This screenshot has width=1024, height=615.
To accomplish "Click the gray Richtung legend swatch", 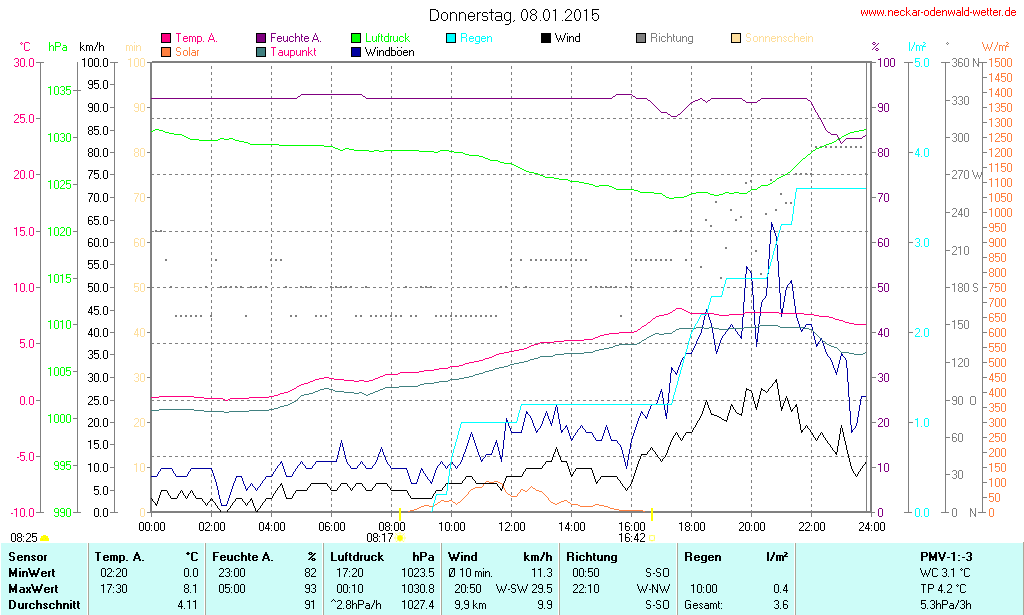I will click(641, 38).
